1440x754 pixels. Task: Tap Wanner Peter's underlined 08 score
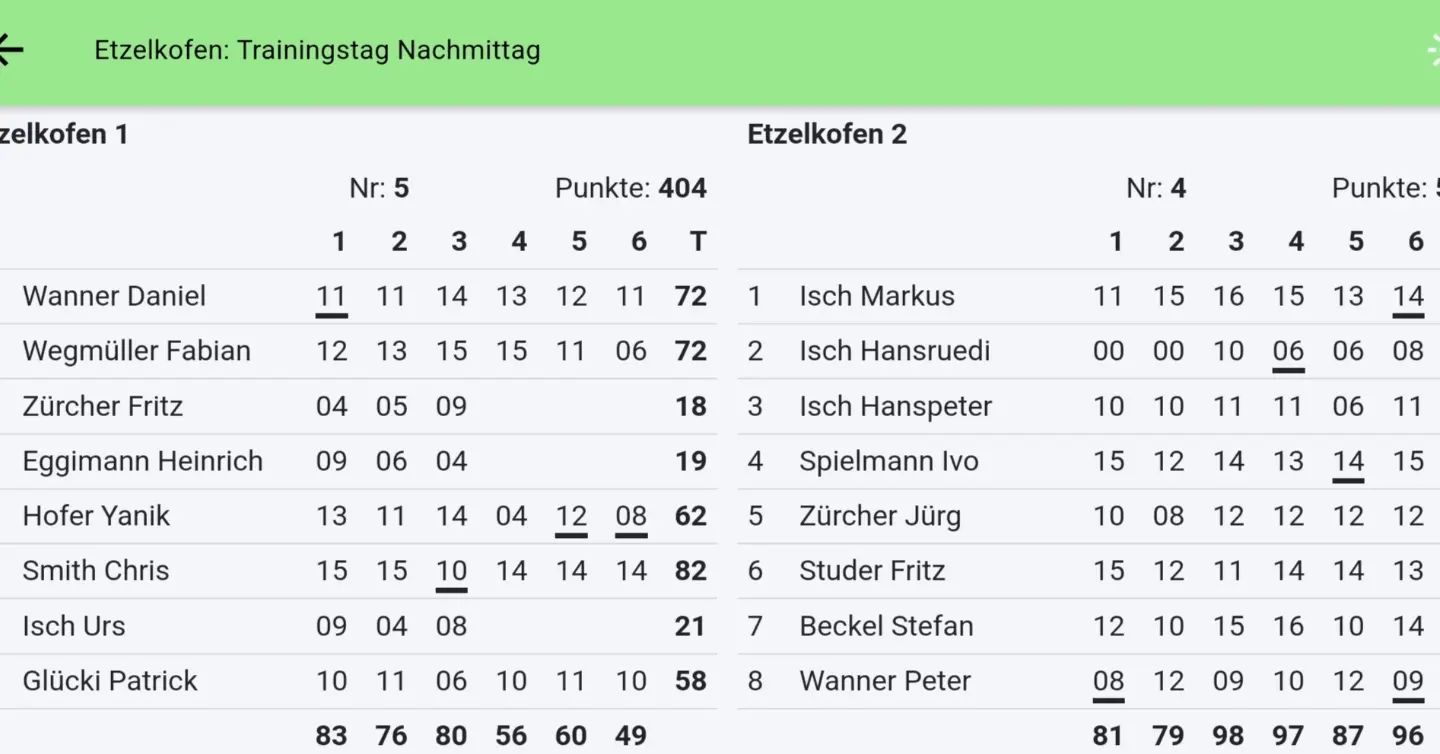pos(1108,681)
